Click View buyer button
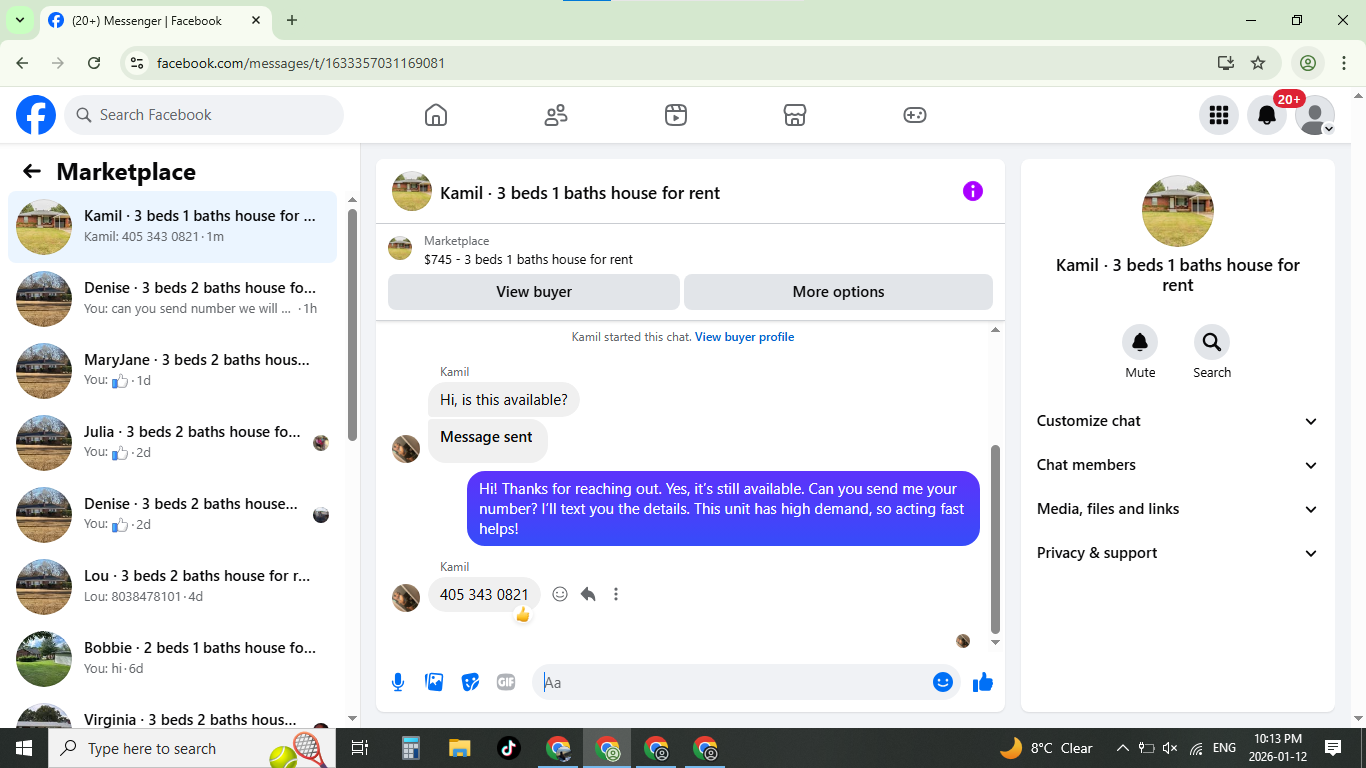1366x768 pixels. click(534, 292)
